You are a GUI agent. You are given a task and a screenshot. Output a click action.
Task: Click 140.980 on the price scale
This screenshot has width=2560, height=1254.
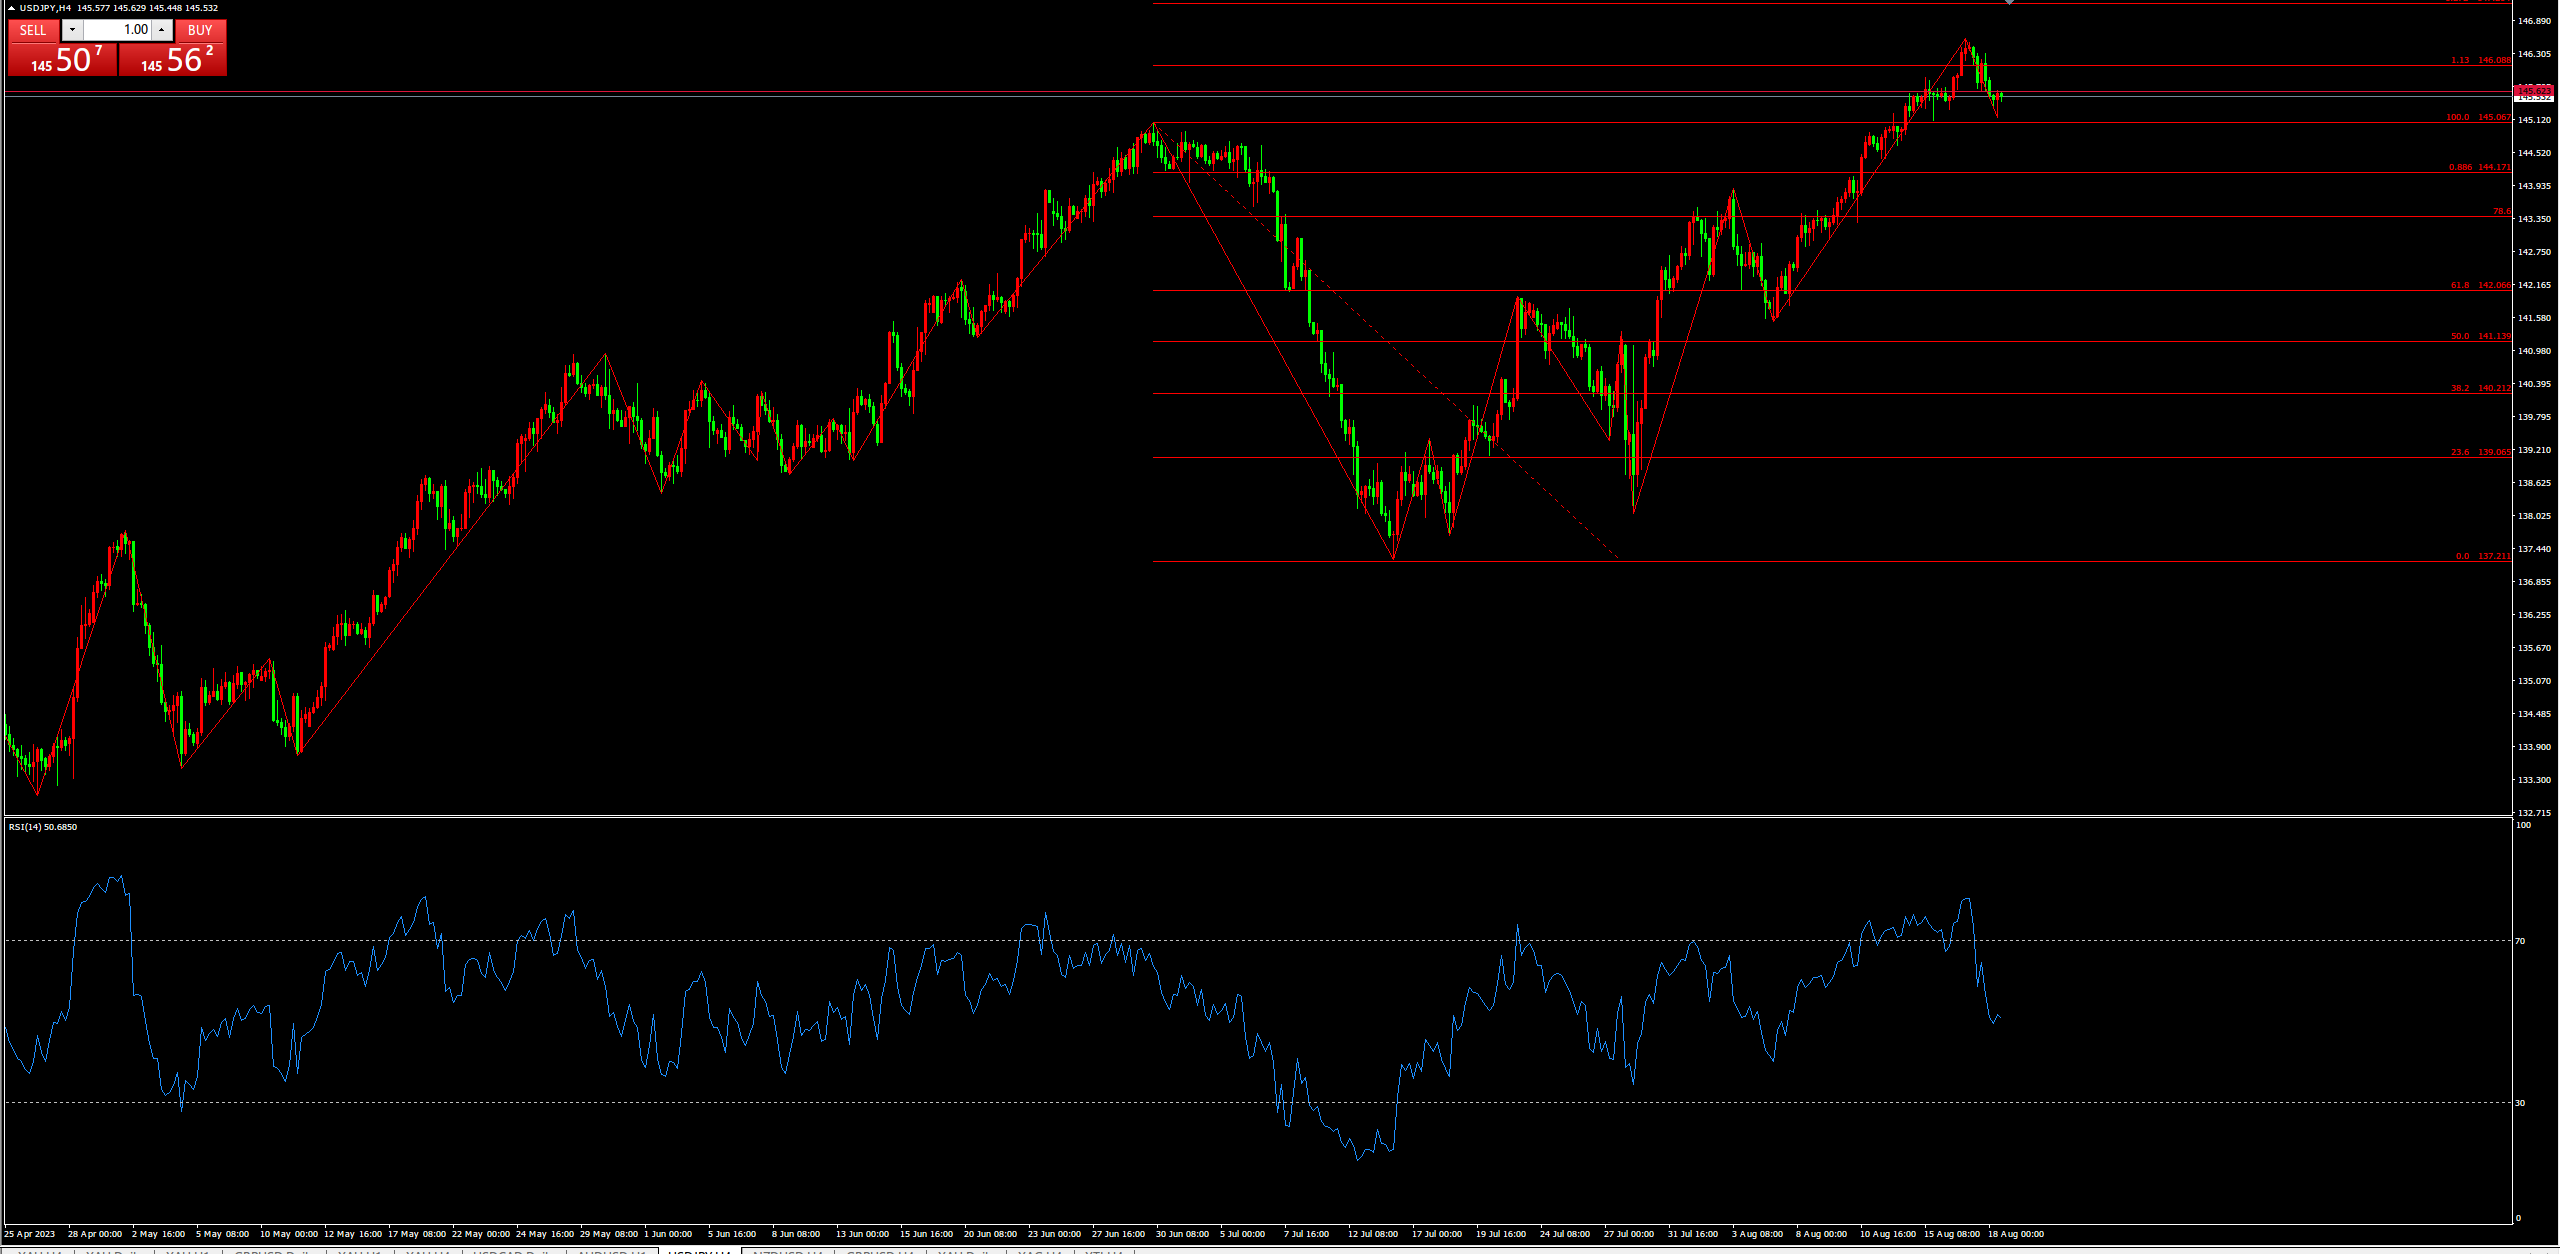click(x=2534, y=351)
